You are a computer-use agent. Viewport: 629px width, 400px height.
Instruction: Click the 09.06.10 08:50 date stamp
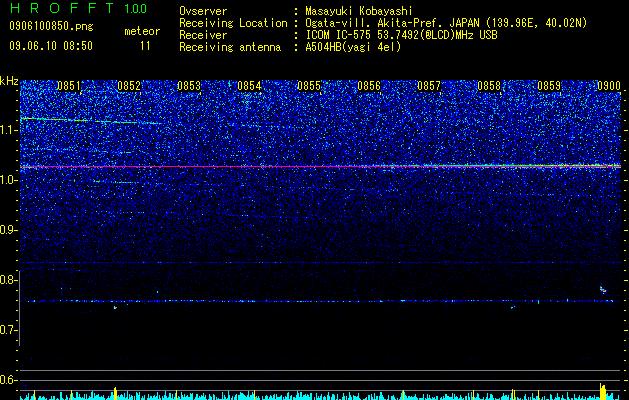coord(51,46)
